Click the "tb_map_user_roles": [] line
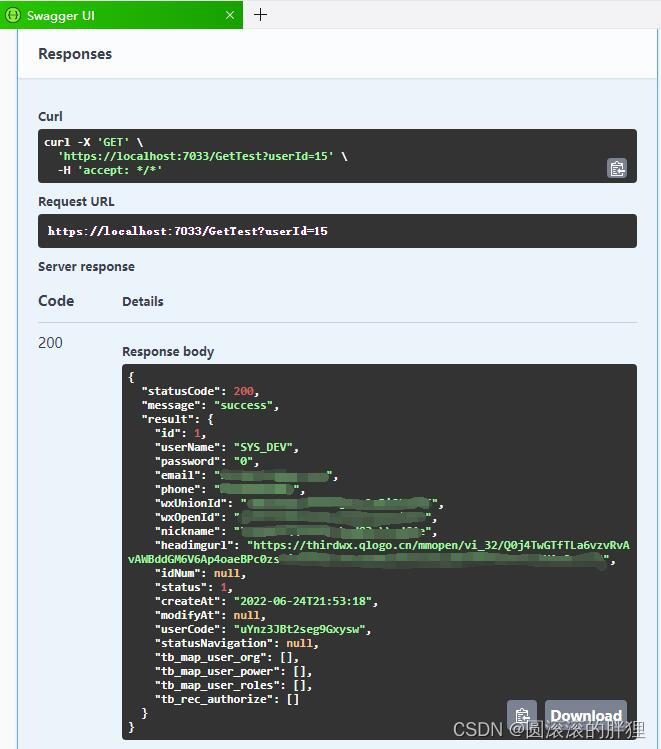The height and width of the screenshot is (749, 661). pos(233,685)
